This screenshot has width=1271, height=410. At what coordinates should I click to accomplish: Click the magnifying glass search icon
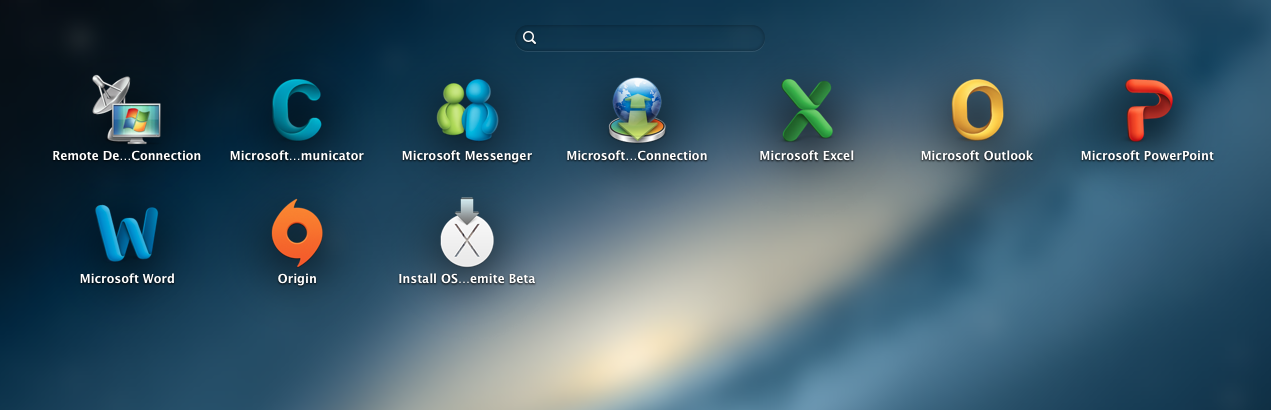pyautogui.click(x=530, y=38)
